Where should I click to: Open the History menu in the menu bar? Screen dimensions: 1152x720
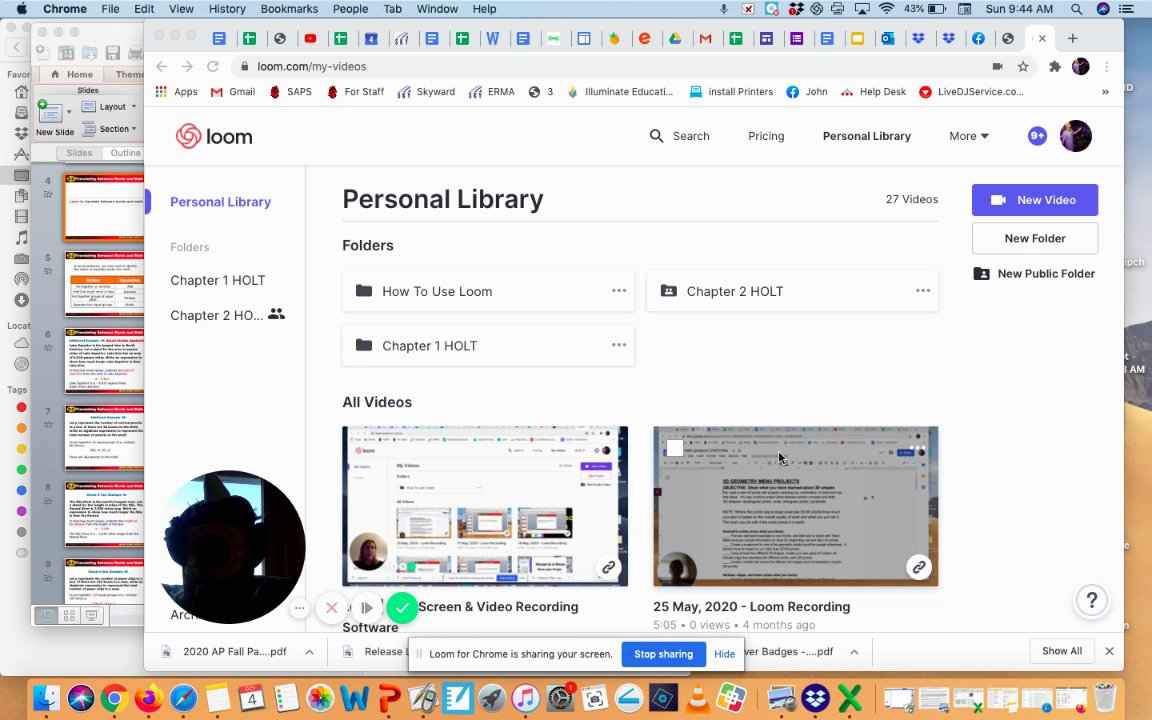(x=227, y=9)
